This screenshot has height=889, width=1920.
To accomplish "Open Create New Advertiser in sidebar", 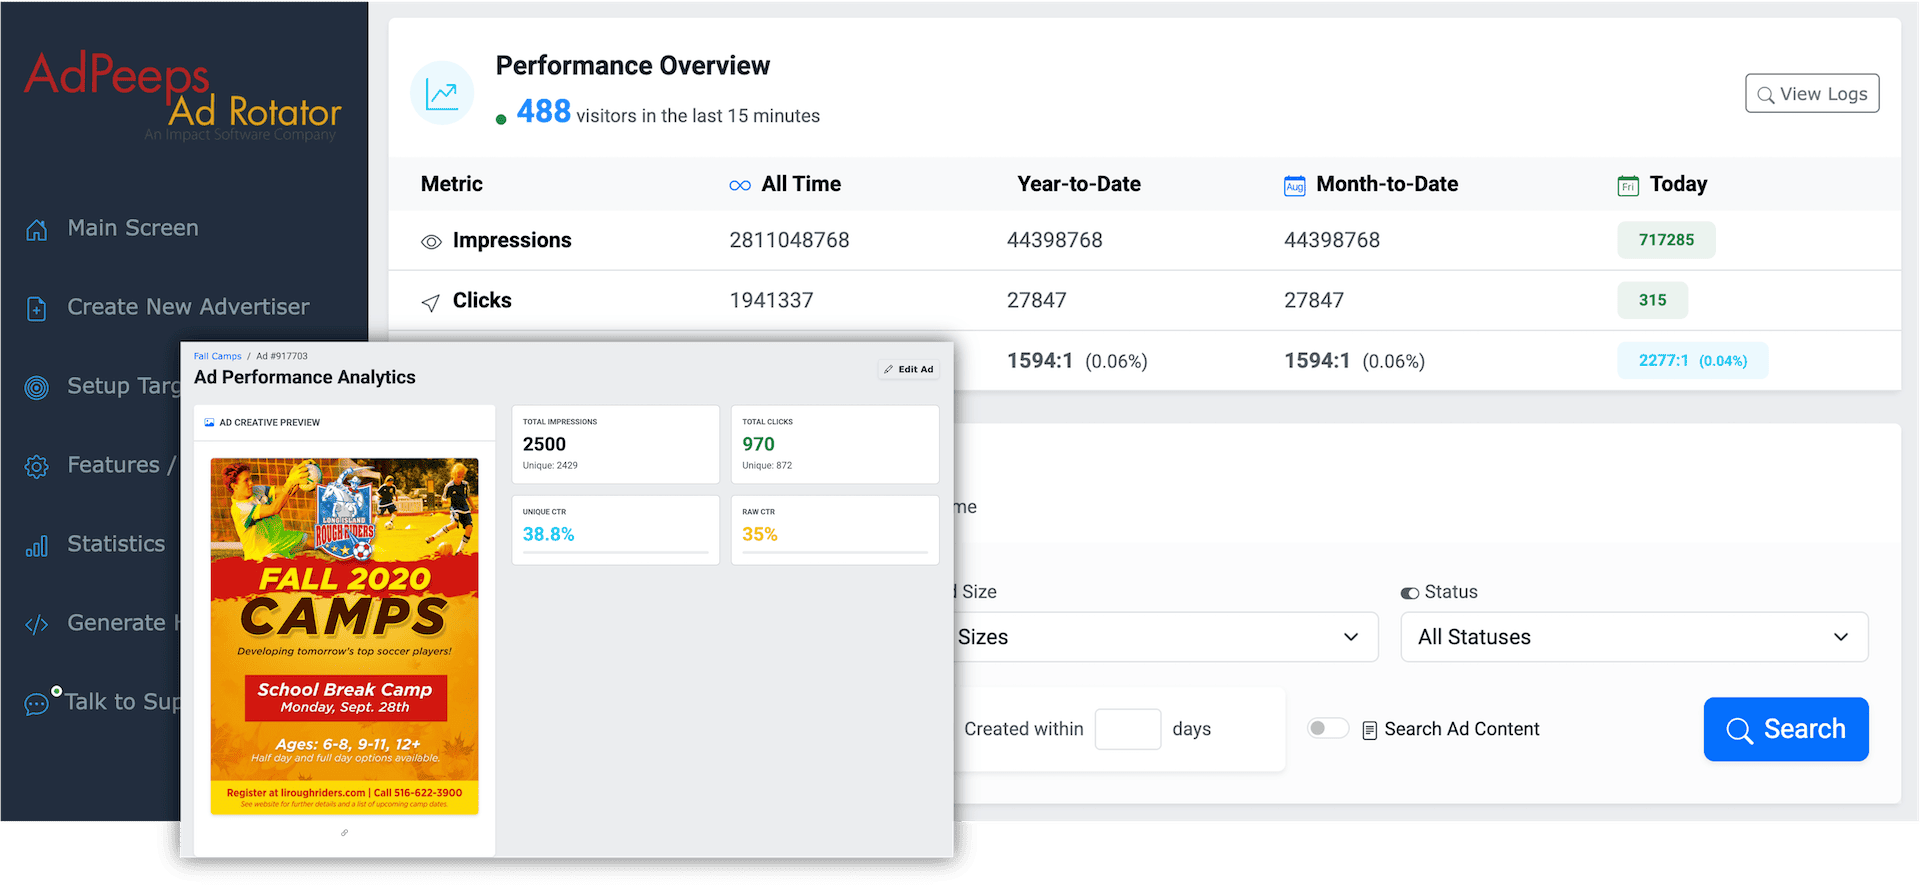I will [188, 307].
